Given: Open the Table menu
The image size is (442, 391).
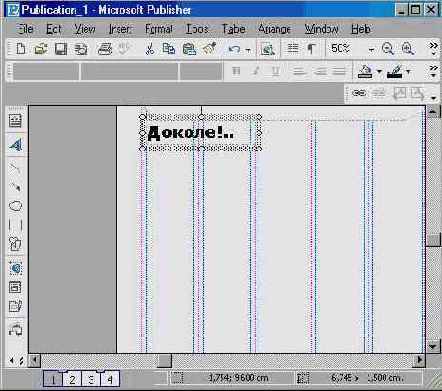Looking at the screenshot, I should [234, 29].
